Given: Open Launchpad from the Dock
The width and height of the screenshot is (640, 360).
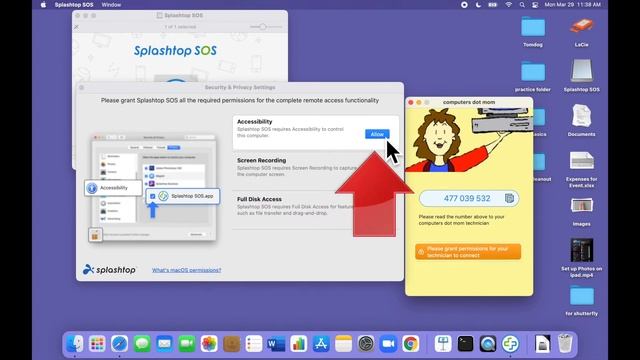Looking at the screenshot, I should coord(97,344).
